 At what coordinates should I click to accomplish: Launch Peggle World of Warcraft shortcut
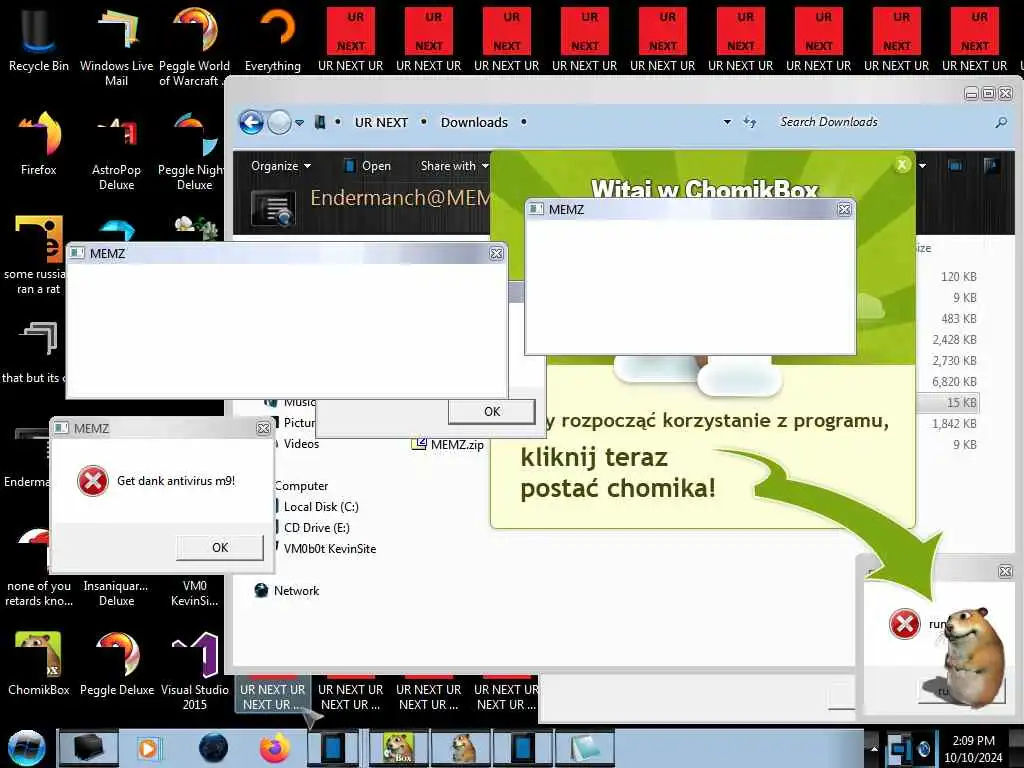coord(194,47)
